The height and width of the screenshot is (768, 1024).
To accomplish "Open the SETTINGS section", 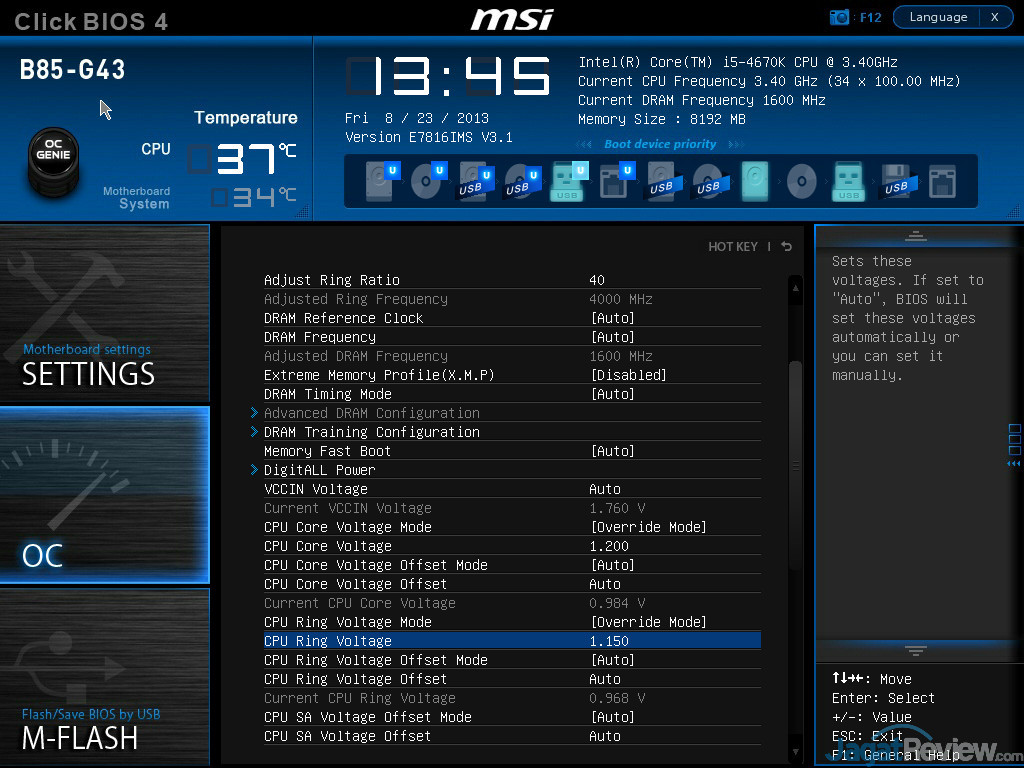I will [x=104, y=313].
